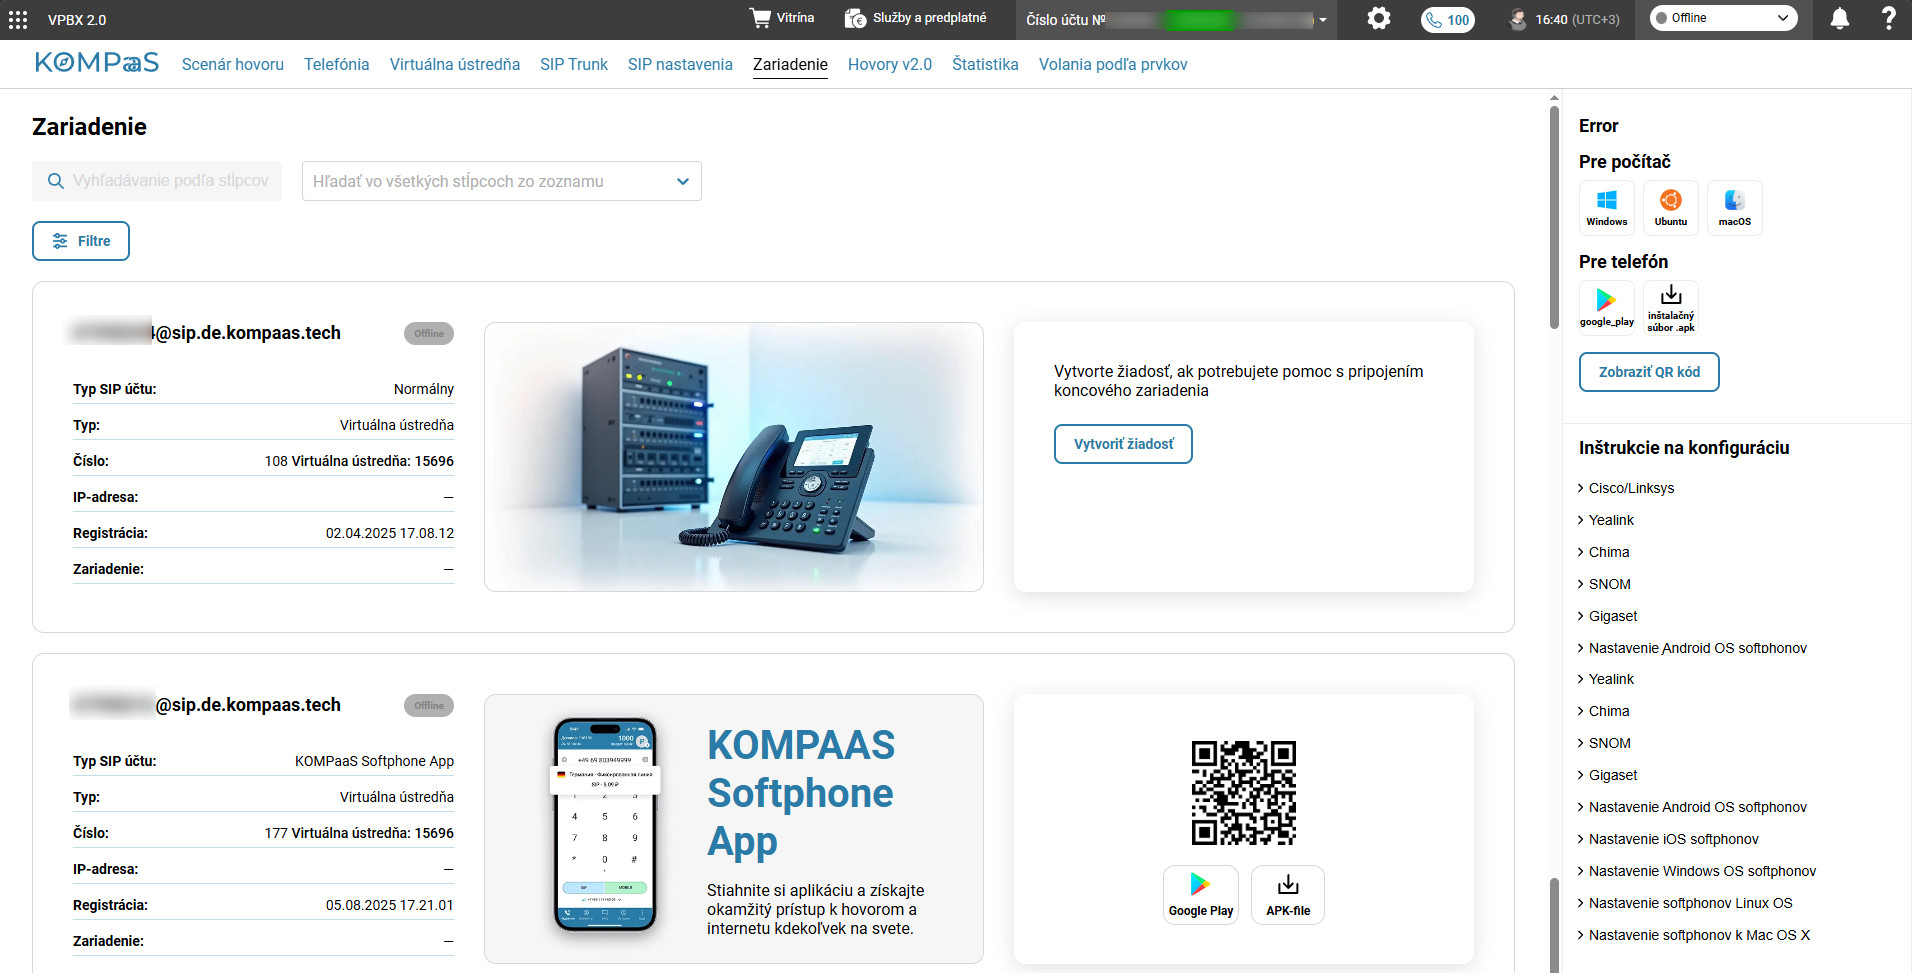Click Zobraziť QR kód button

coord(1649,372)
